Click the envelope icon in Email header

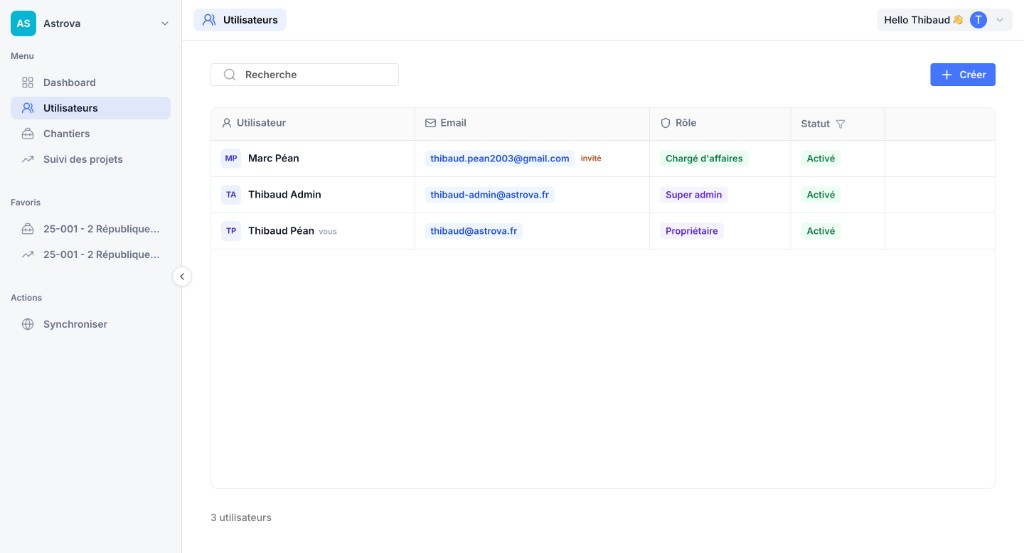[x=430, y=123]
